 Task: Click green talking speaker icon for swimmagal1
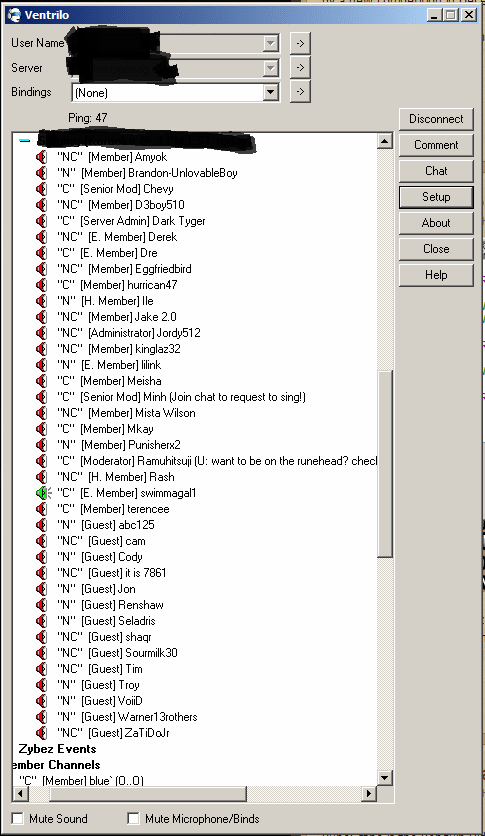pyautogui.click(x=43, y=493)
